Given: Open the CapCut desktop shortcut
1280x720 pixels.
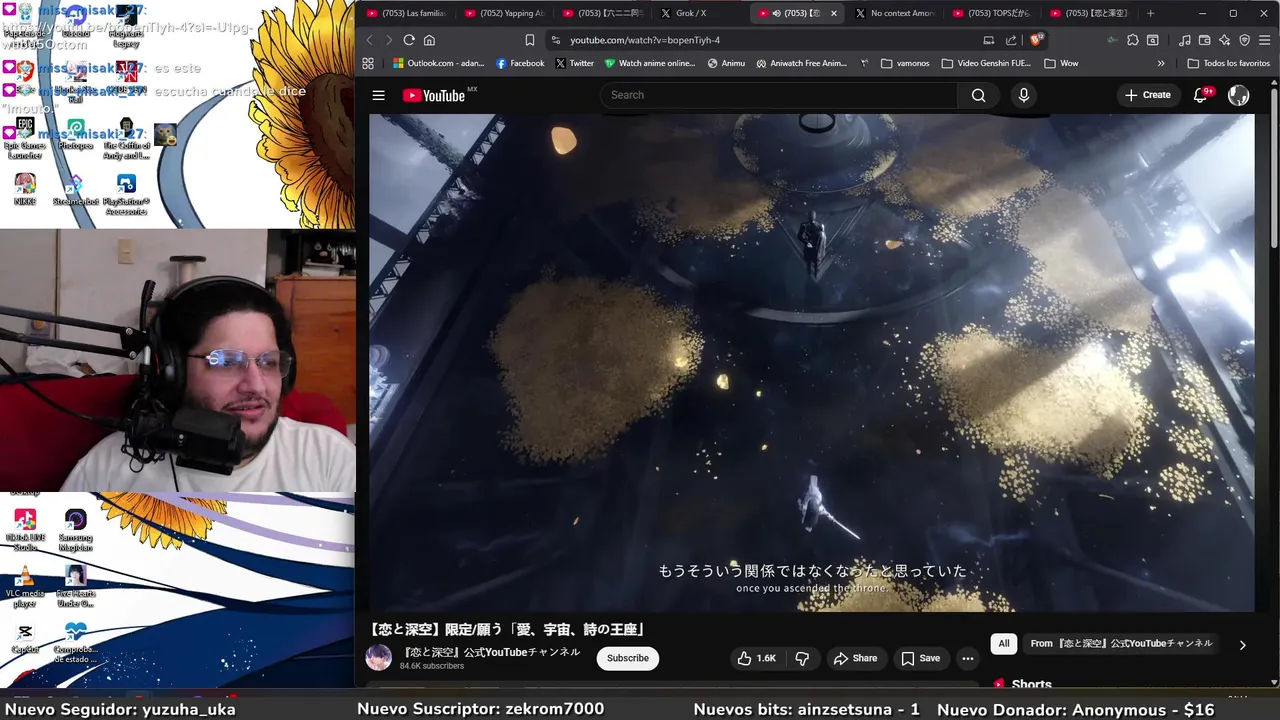Looking at the screenshot, I should coord(25,638).
